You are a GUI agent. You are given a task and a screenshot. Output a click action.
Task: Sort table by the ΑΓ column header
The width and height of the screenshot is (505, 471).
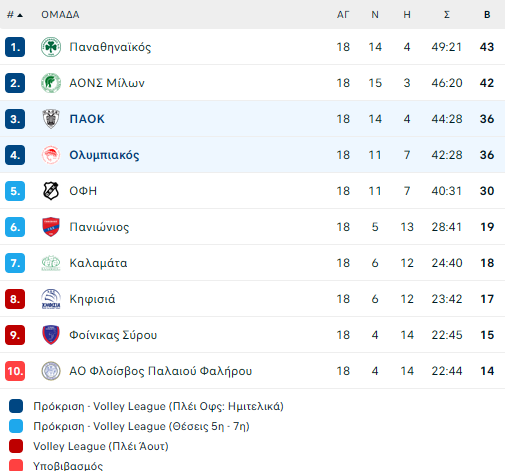(343, 15)
